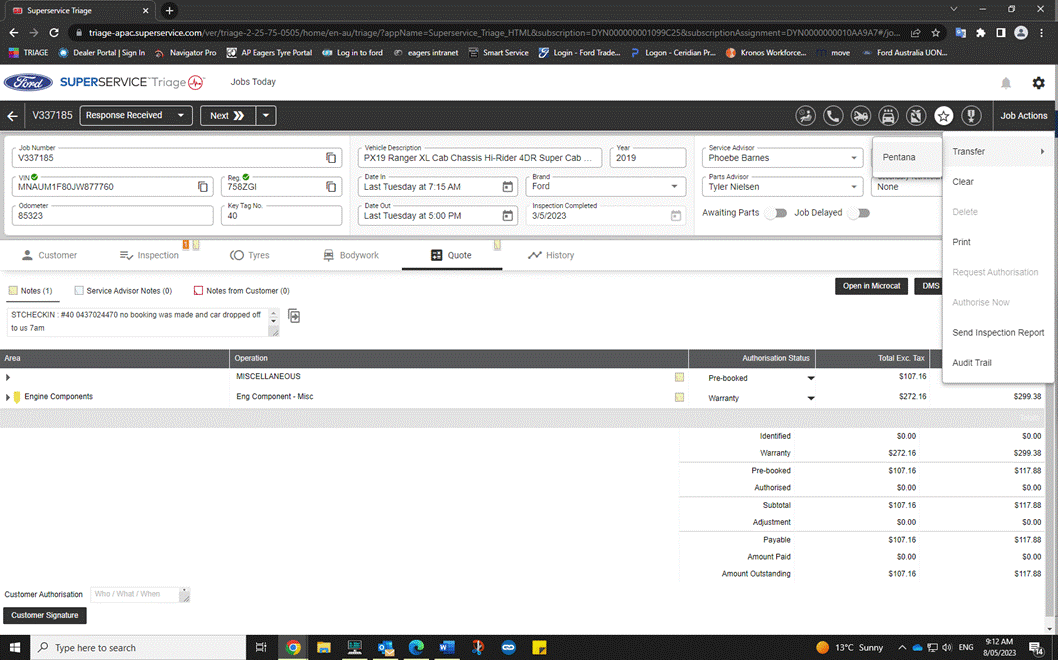1058x660 pixels.
Task: Click the export note icon
Action: click(294, 316)
